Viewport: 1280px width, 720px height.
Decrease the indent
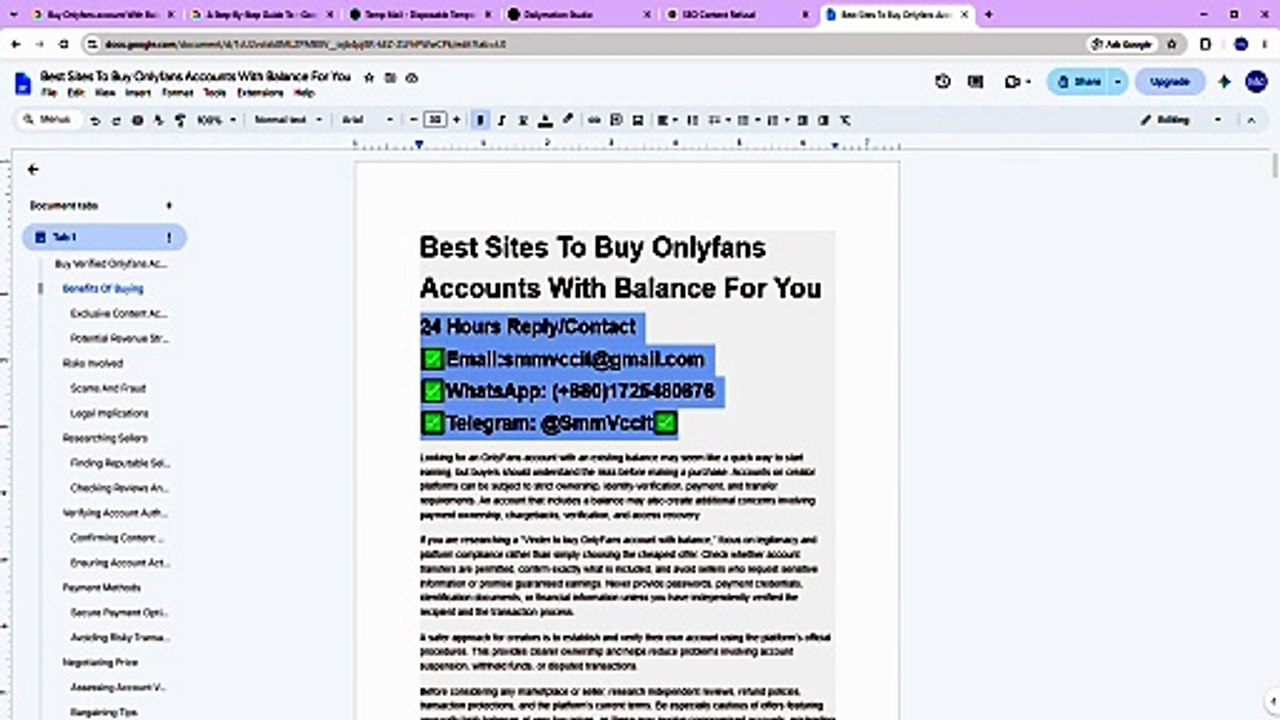point(802,120)
